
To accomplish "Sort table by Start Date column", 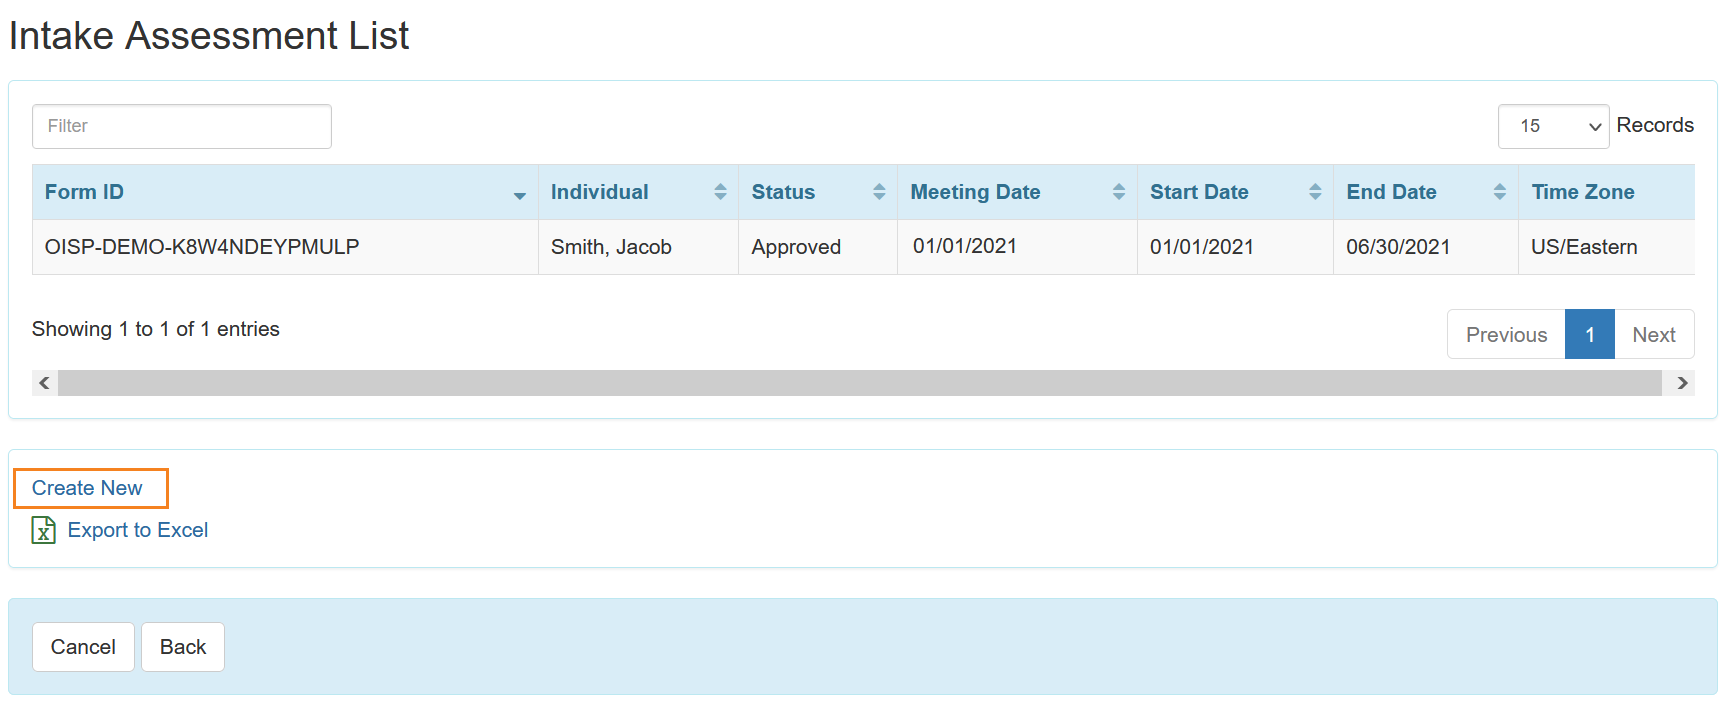I will [1315, 192].
